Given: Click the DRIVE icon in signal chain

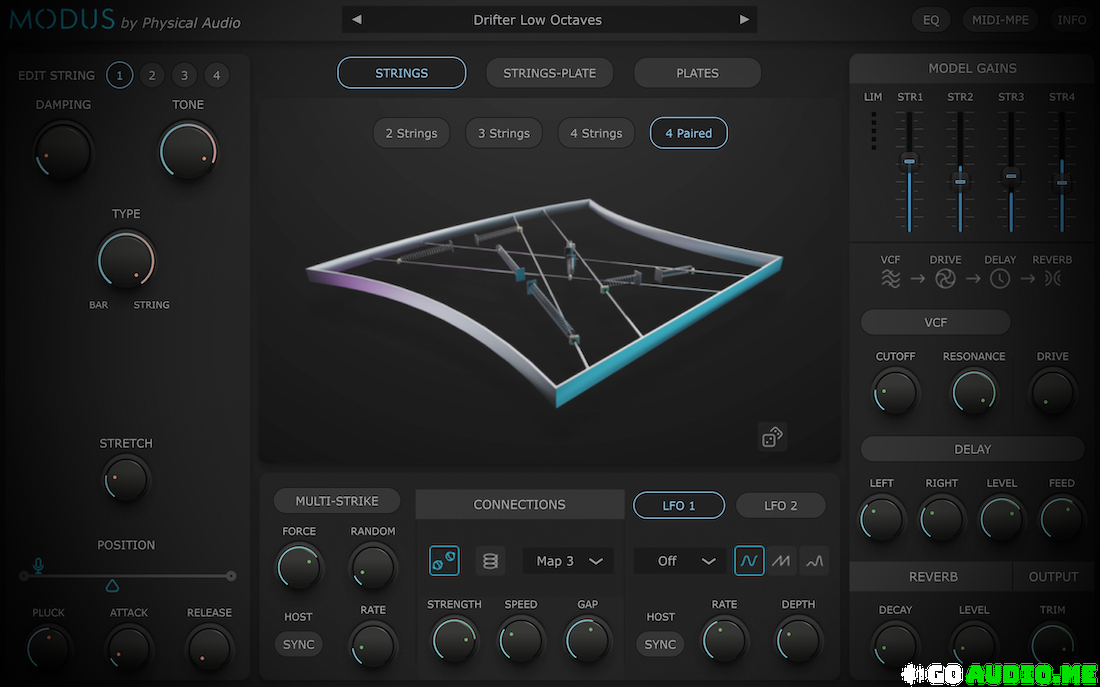Looking at the screenshot, I should (x=945, y=279).
